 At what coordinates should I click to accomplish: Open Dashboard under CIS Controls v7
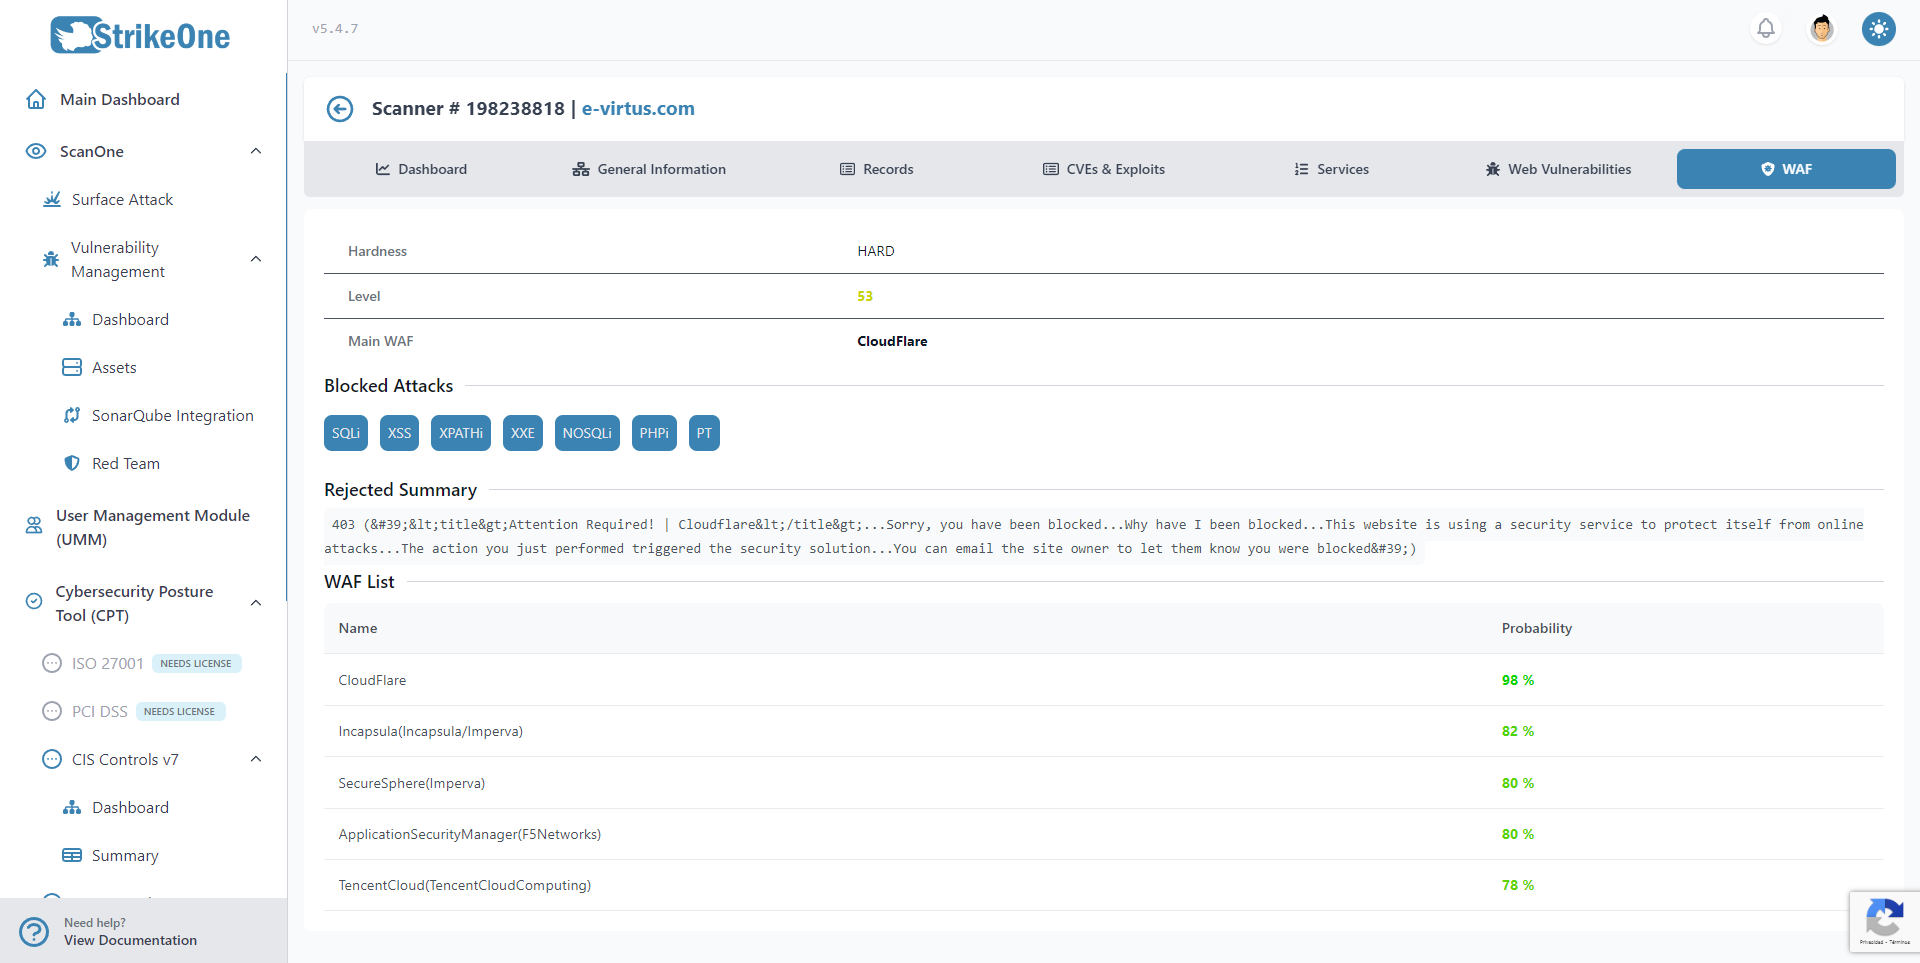130,807
